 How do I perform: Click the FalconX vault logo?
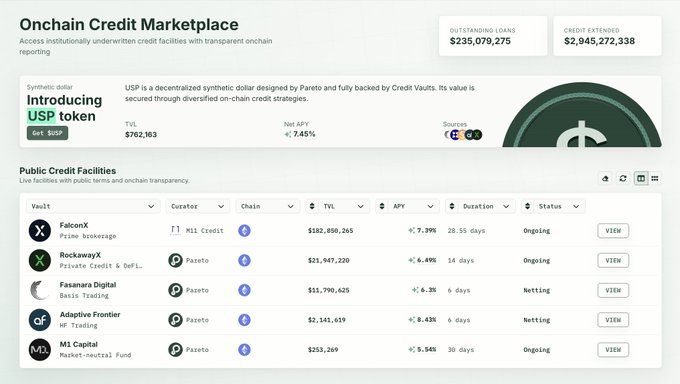[40, 230]
